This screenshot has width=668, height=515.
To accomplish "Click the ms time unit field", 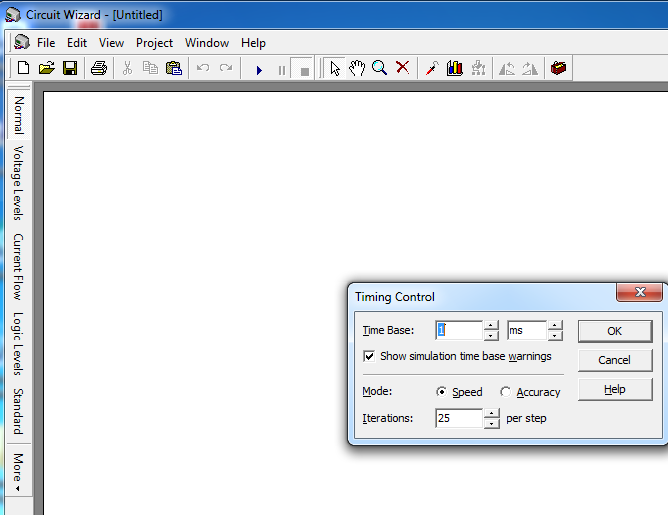I will [x=527, y=330].
